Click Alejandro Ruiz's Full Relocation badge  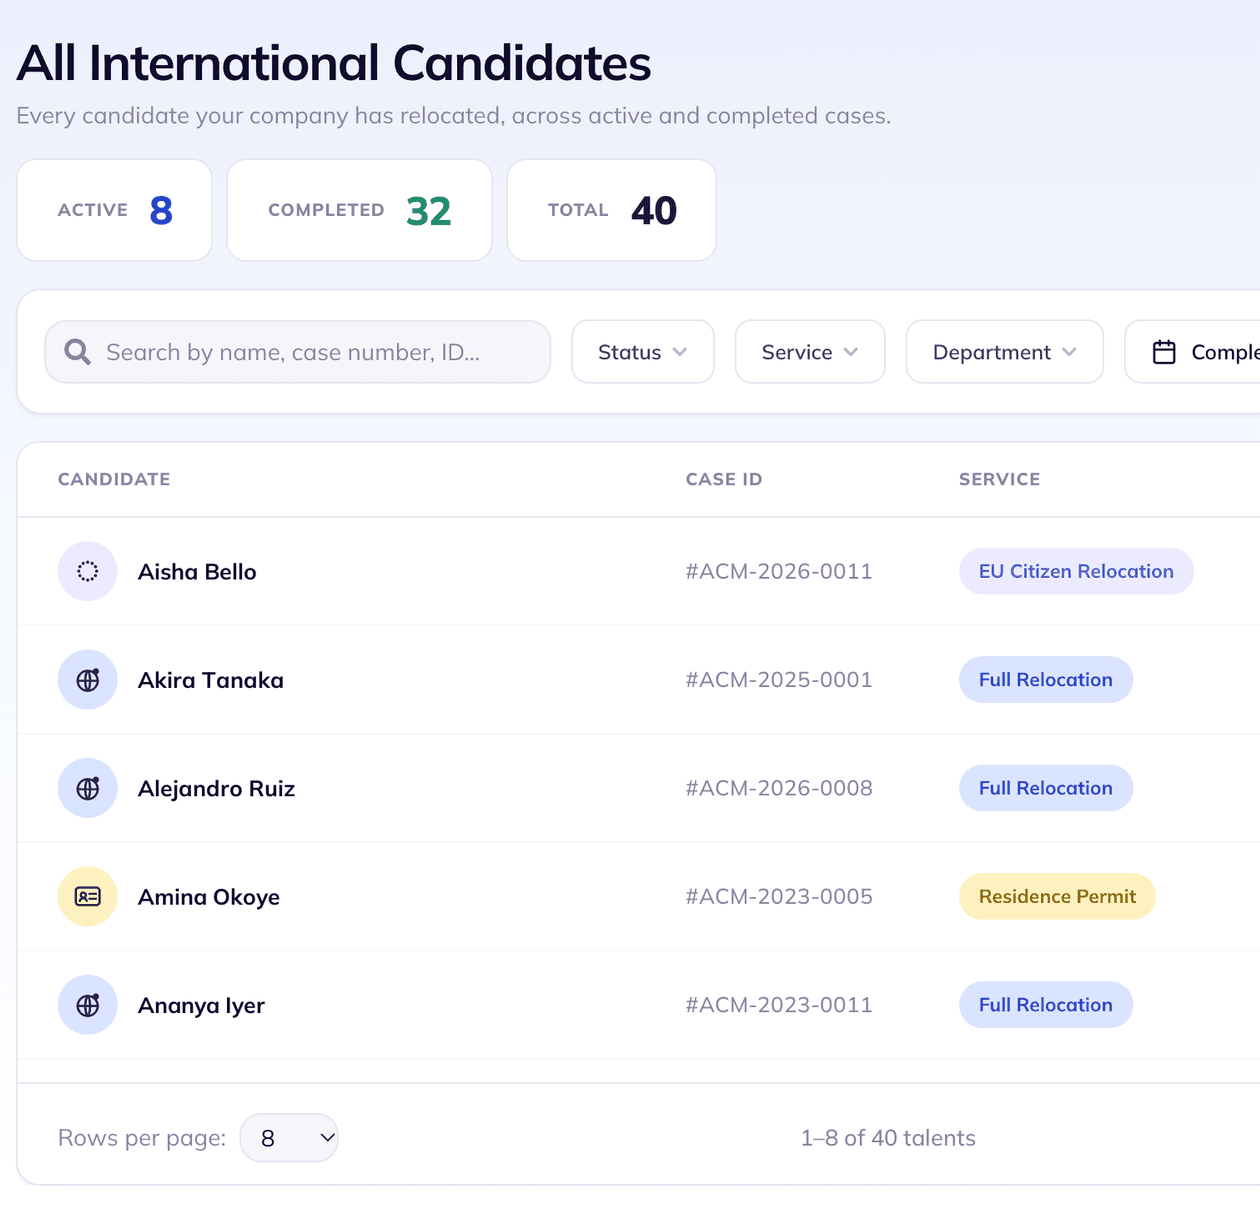tap(1046, 788)
